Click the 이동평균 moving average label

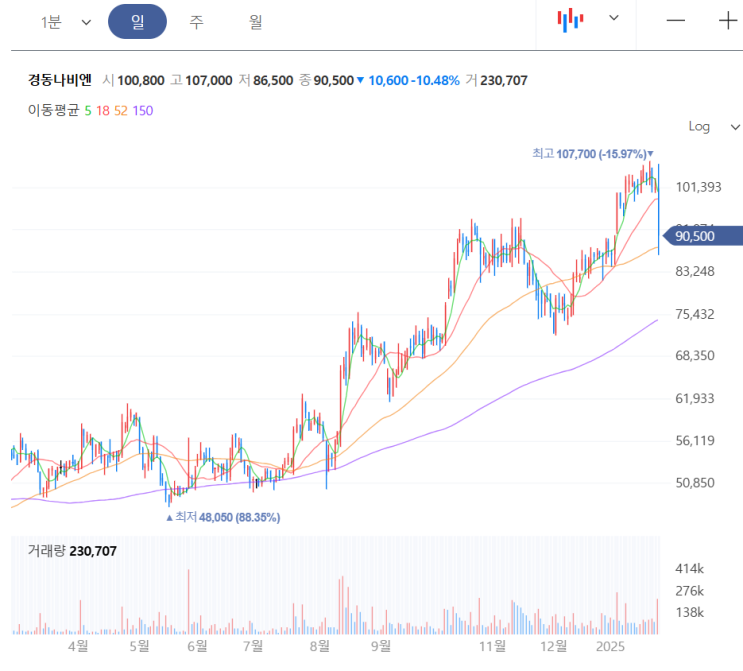(53, 110)
